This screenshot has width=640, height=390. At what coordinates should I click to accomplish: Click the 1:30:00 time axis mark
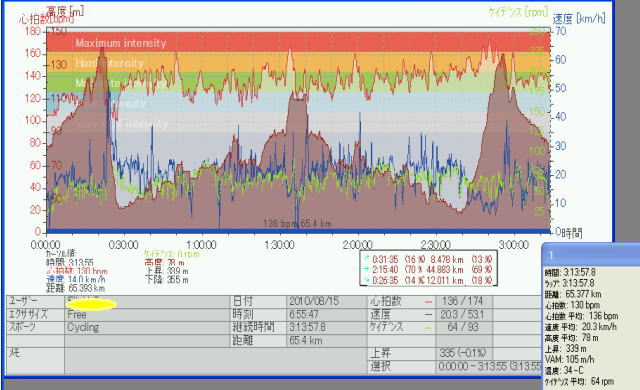point(279,245)
